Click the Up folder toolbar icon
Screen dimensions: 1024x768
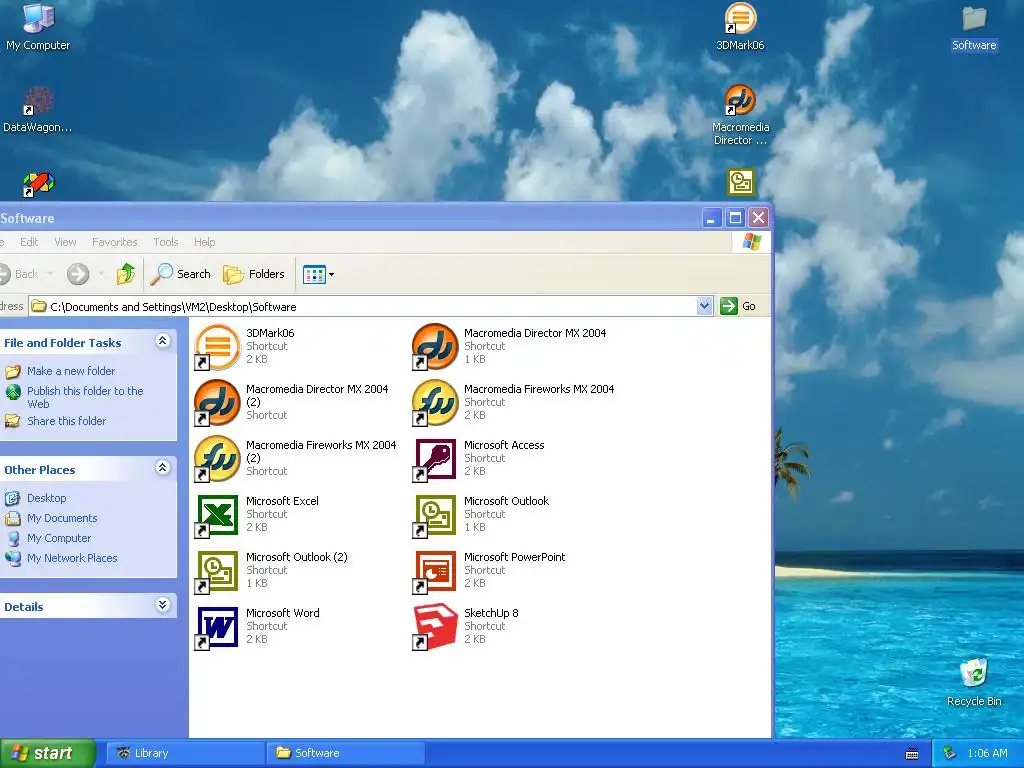tap(126, 274)
